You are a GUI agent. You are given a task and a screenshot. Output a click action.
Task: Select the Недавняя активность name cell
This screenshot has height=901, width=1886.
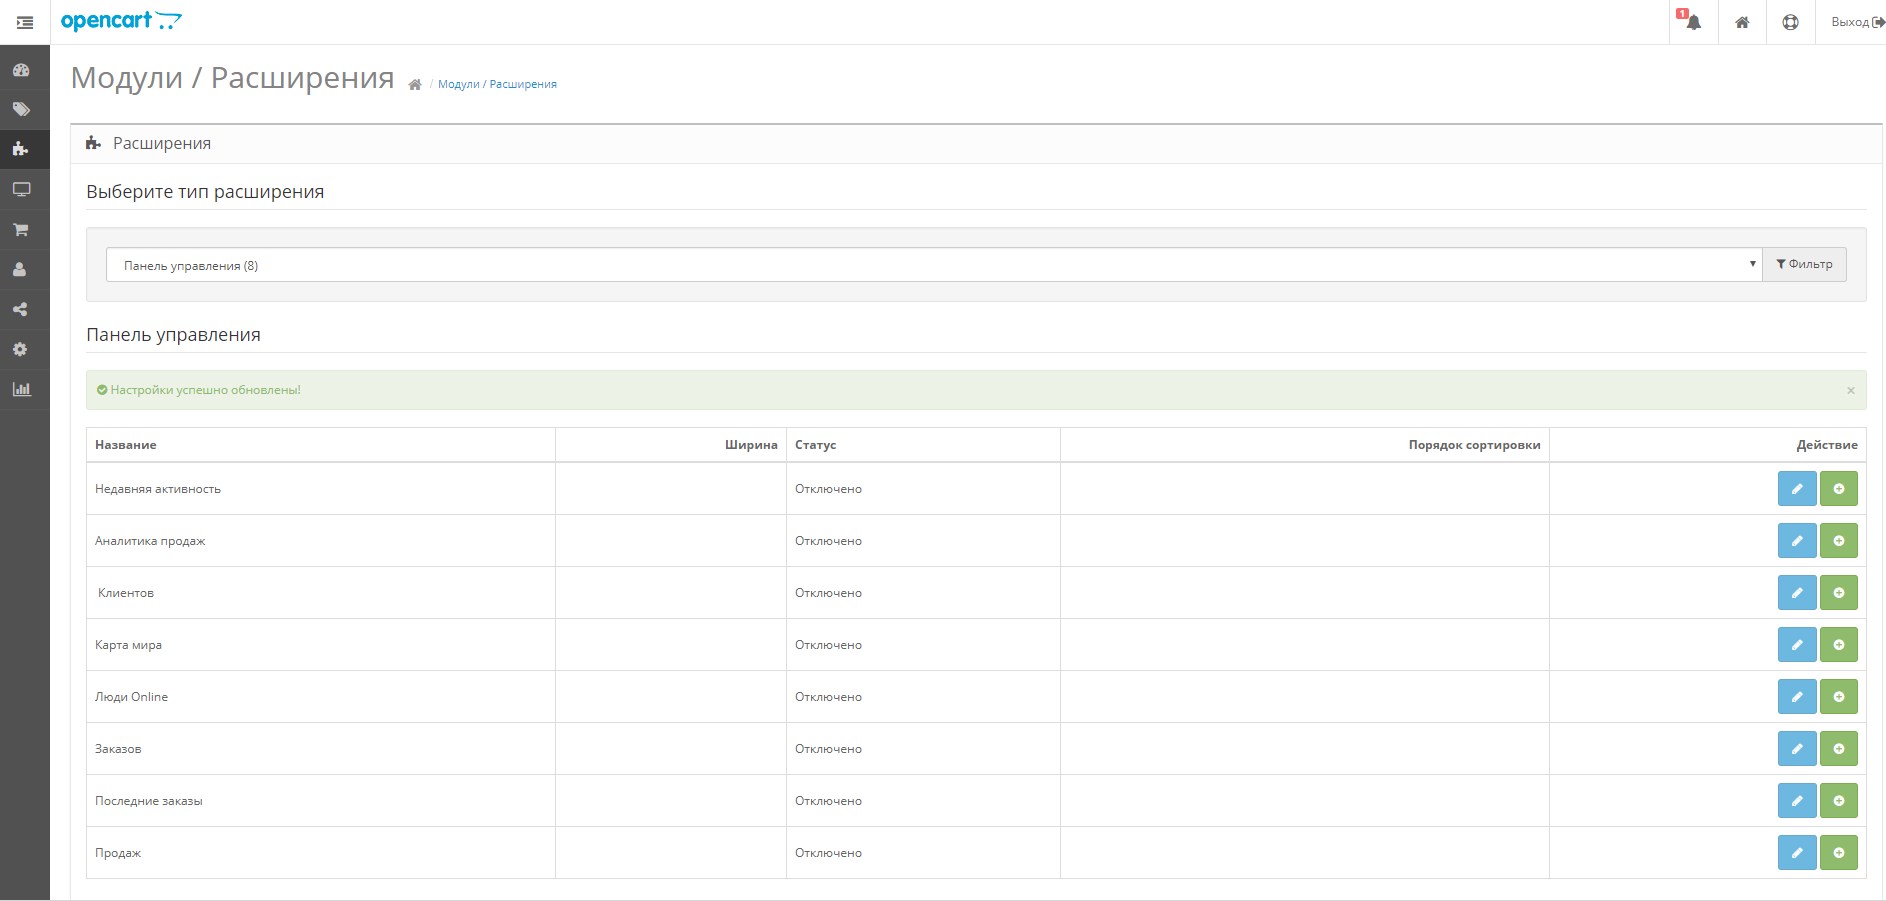point(321,489)
